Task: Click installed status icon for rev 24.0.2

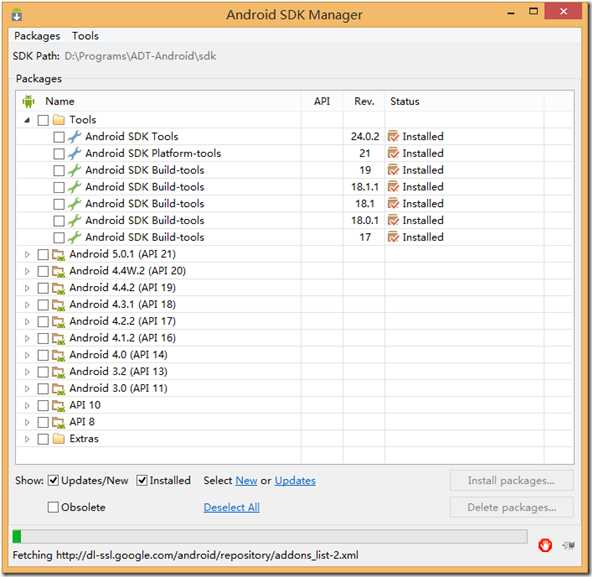Action: click(x=393, y=137)
